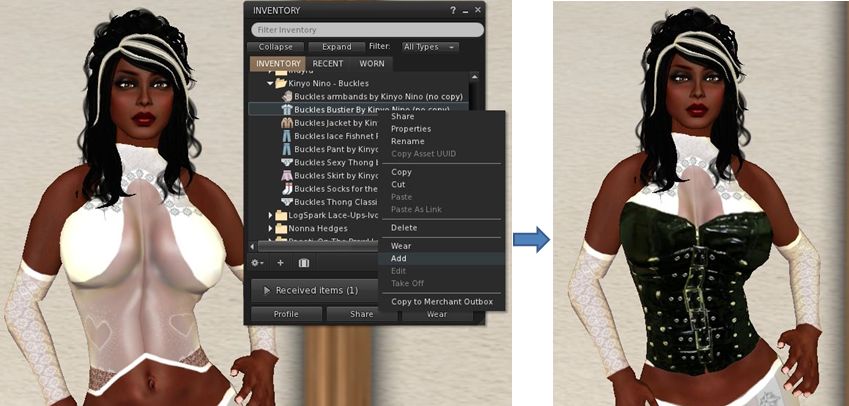849x406 pixels.
Task: Click the plus icon to add new item
Action: pos(281,263)
